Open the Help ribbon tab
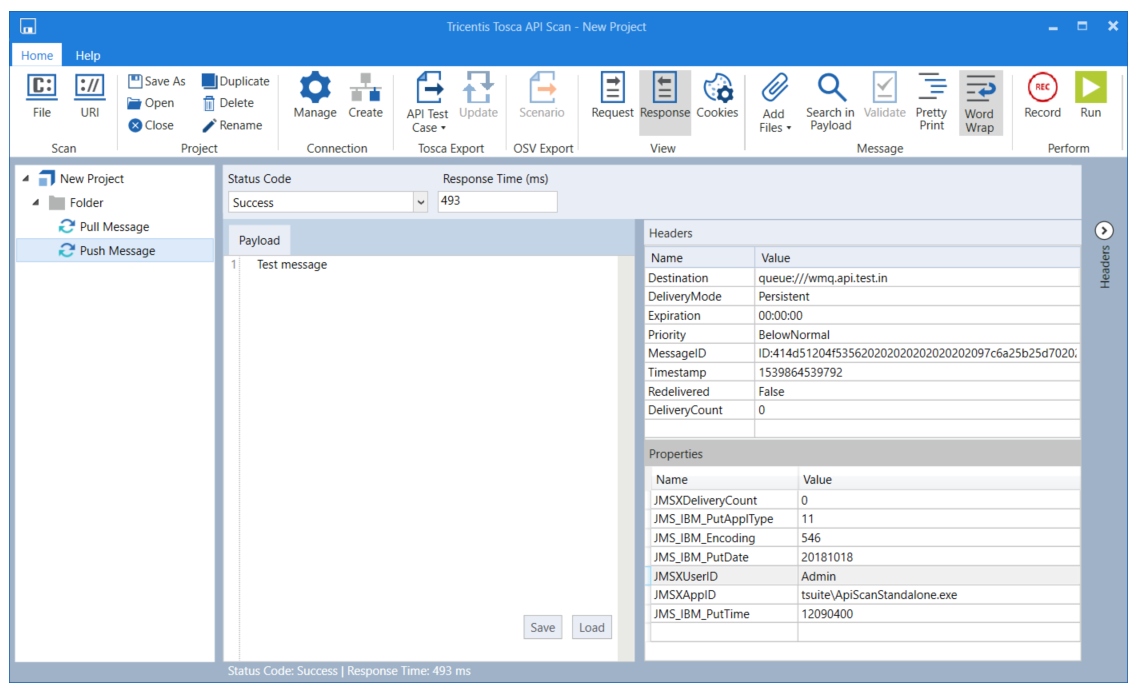 point(88,56)
